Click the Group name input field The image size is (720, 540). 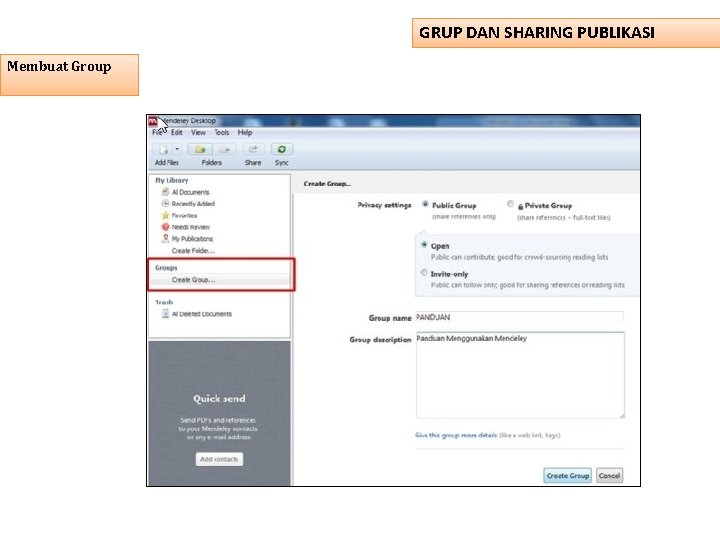click(519, 317)
